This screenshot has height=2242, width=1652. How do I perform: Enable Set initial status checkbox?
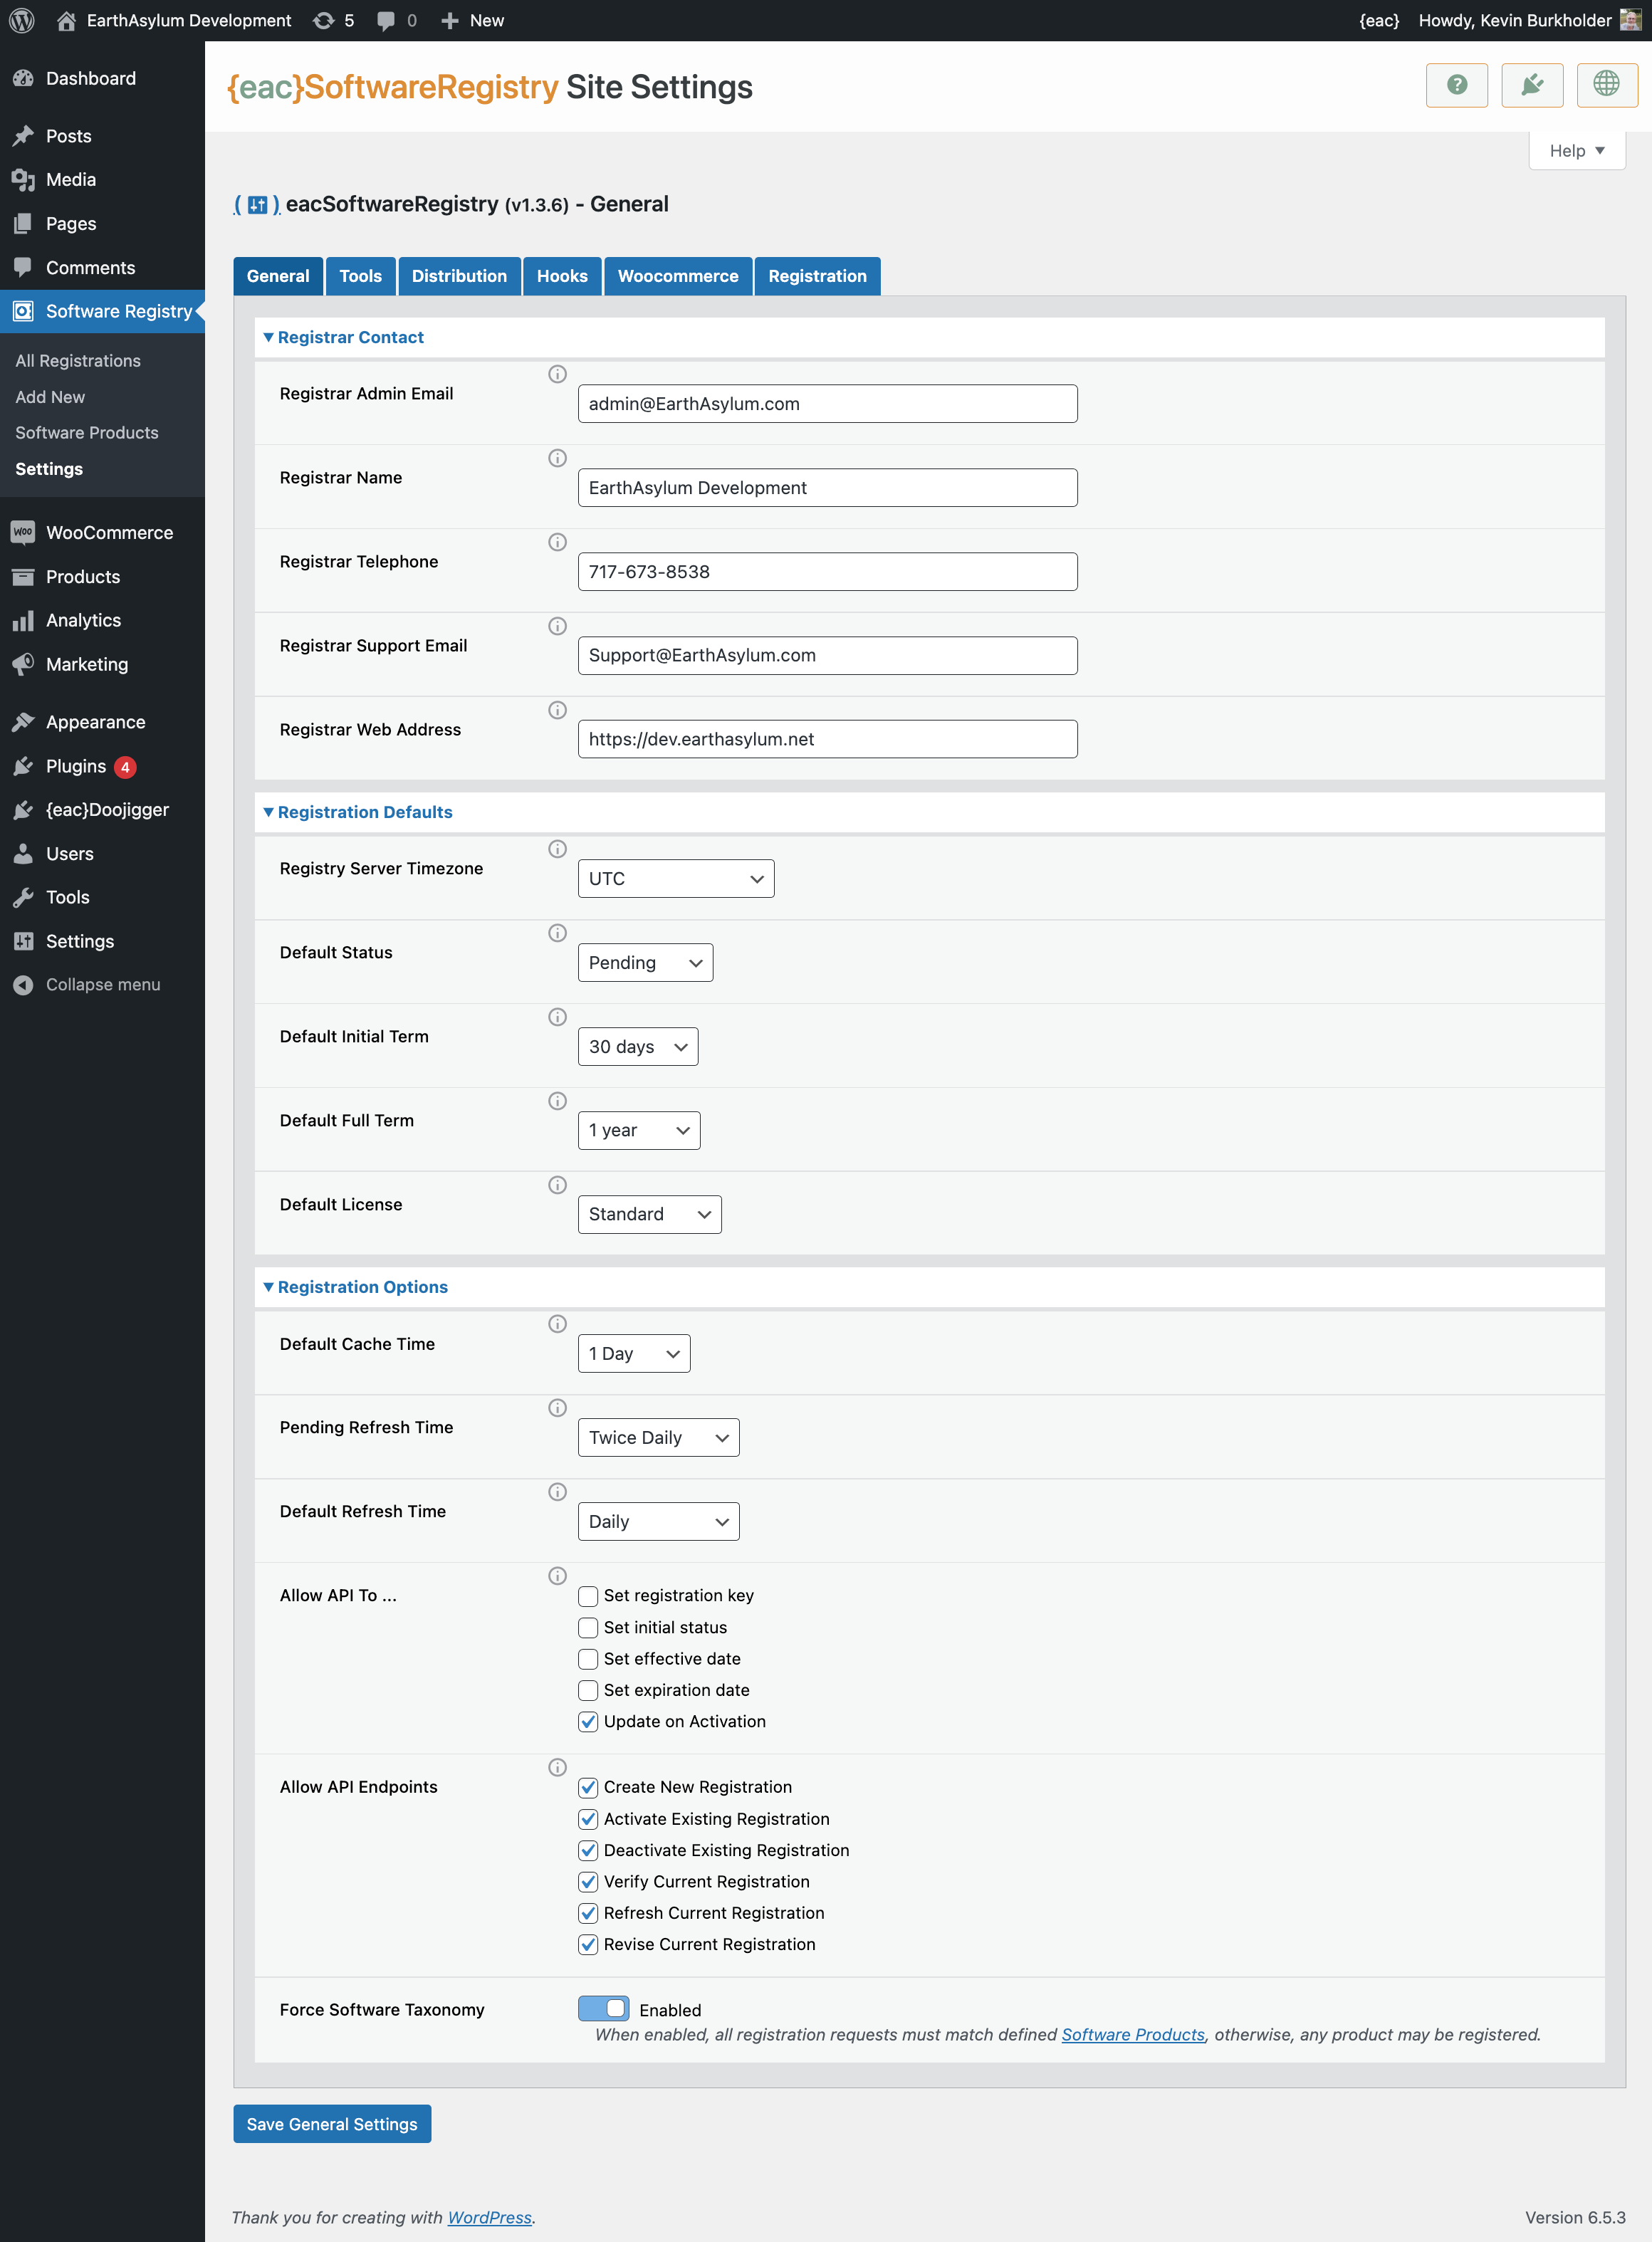588,1628
